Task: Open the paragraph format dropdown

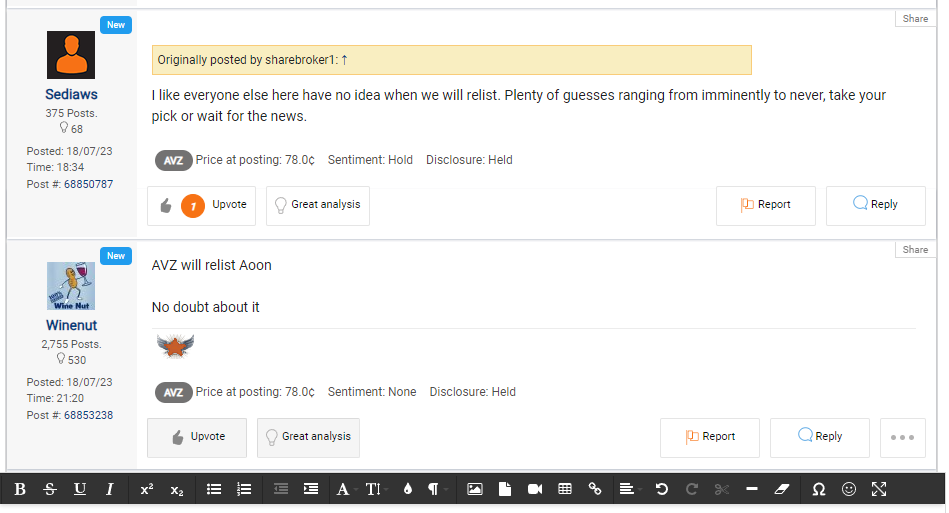Action: pyautogui.click(x=434, y=489)
